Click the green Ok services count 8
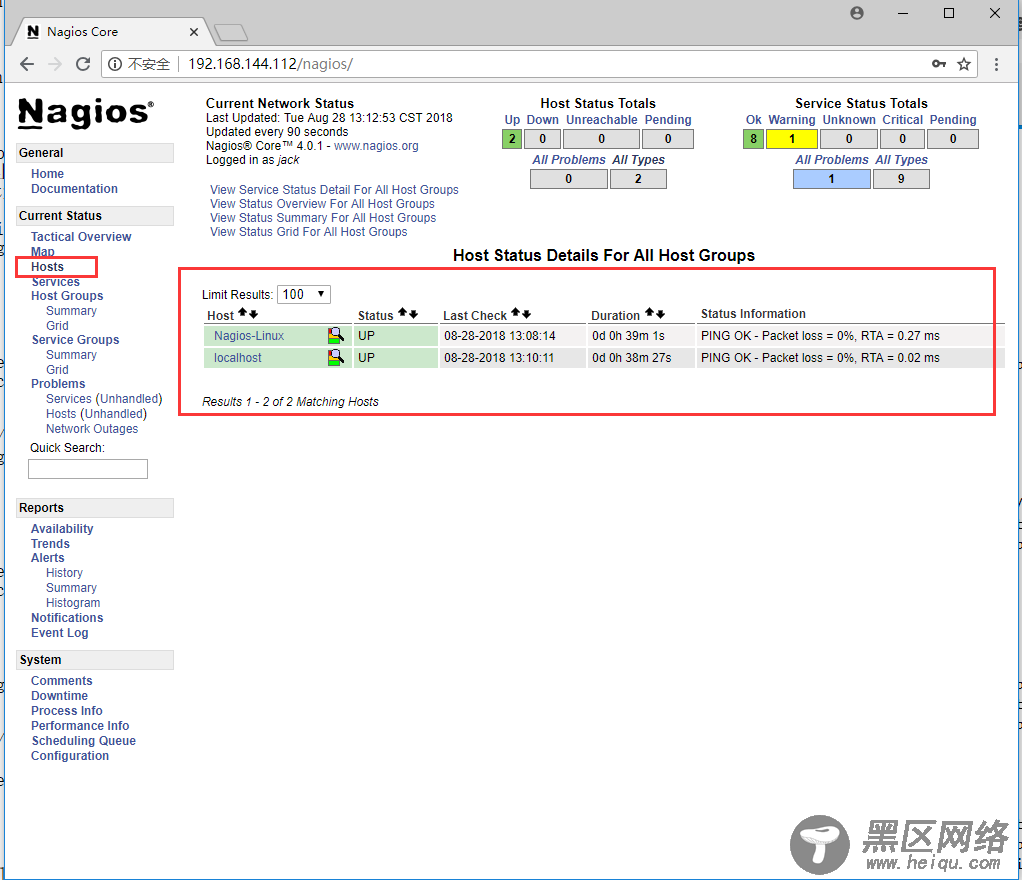 [753, 139]
